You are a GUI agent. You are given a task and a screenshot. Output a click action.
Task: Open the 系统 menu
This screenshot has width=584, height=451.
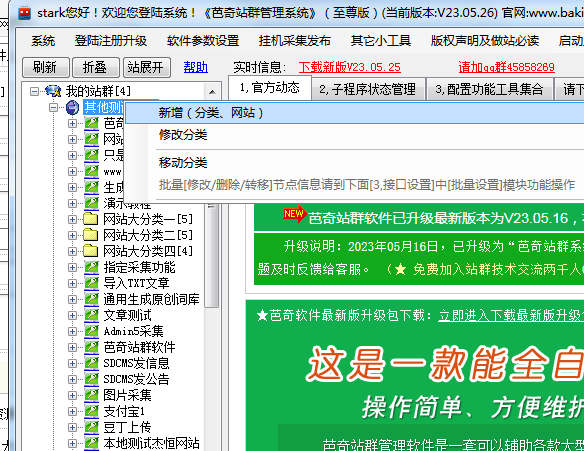[x=43, y=41]
